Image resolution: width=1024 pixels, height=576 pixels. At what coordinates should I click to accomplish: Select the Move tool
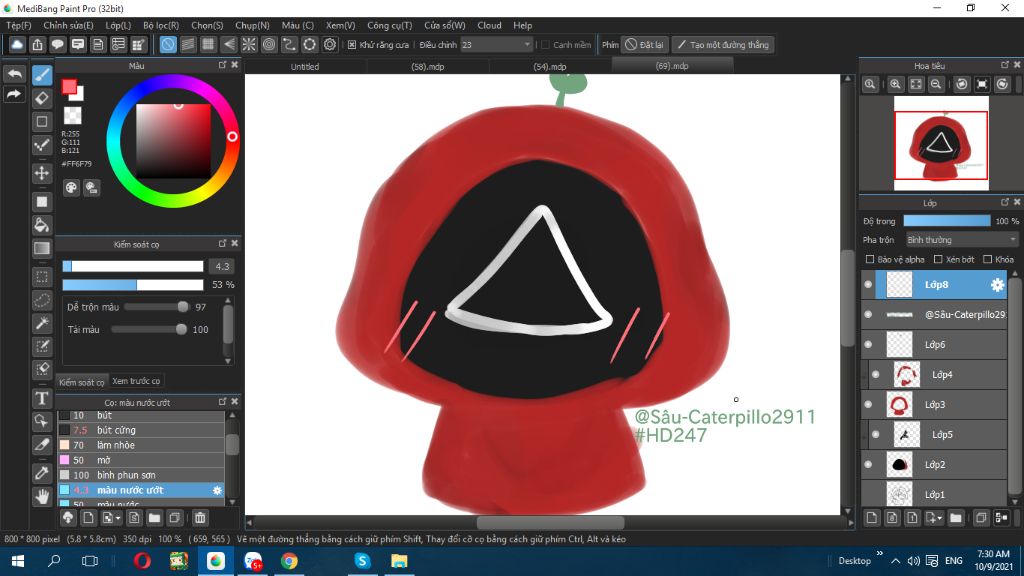coord(42,173)
